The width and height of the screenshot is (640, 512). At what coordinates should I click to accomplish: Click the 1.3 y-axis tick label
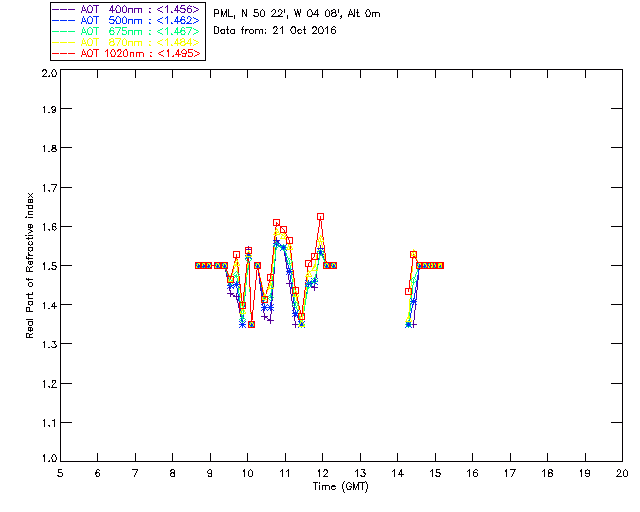(49, 345)
